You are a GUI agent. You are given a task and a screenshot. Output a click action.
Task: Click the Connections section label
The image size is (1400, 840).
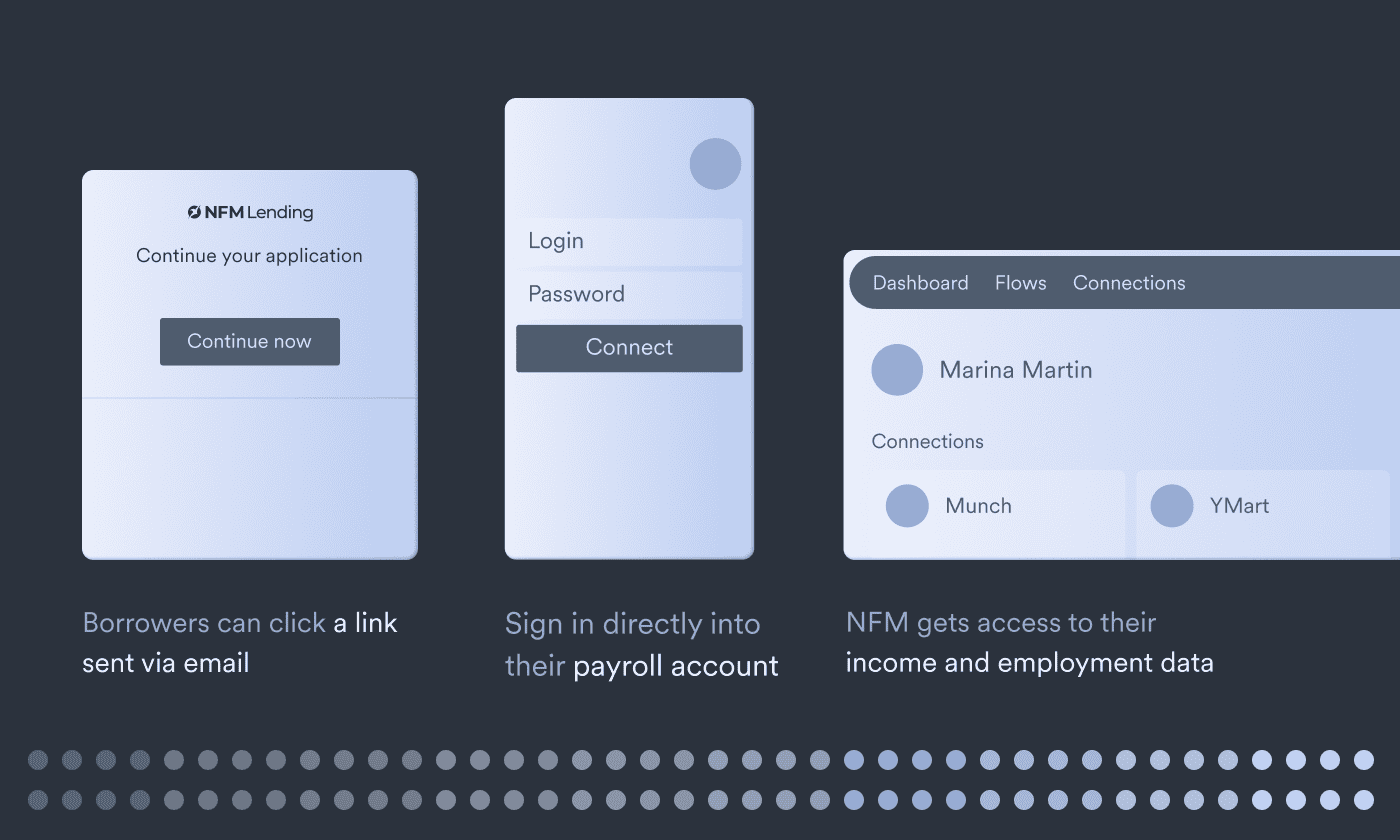(927, 442)
